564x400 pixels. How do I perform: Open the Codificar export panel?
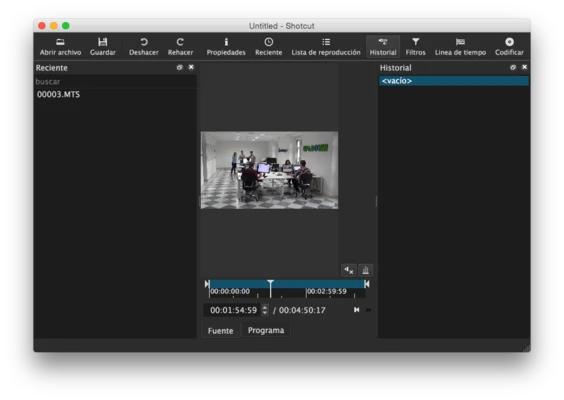(509, 47)
